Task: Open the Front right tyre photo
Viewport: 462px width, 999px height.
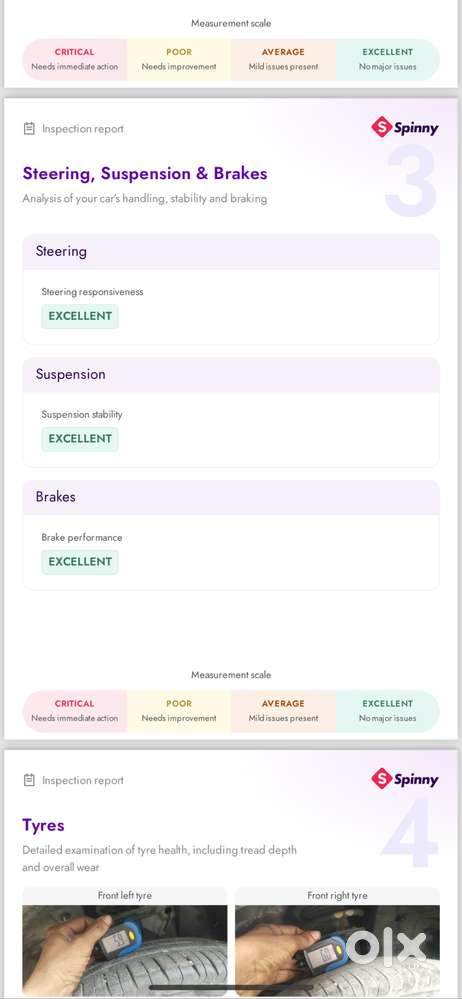Action: (x=337, y=951)
